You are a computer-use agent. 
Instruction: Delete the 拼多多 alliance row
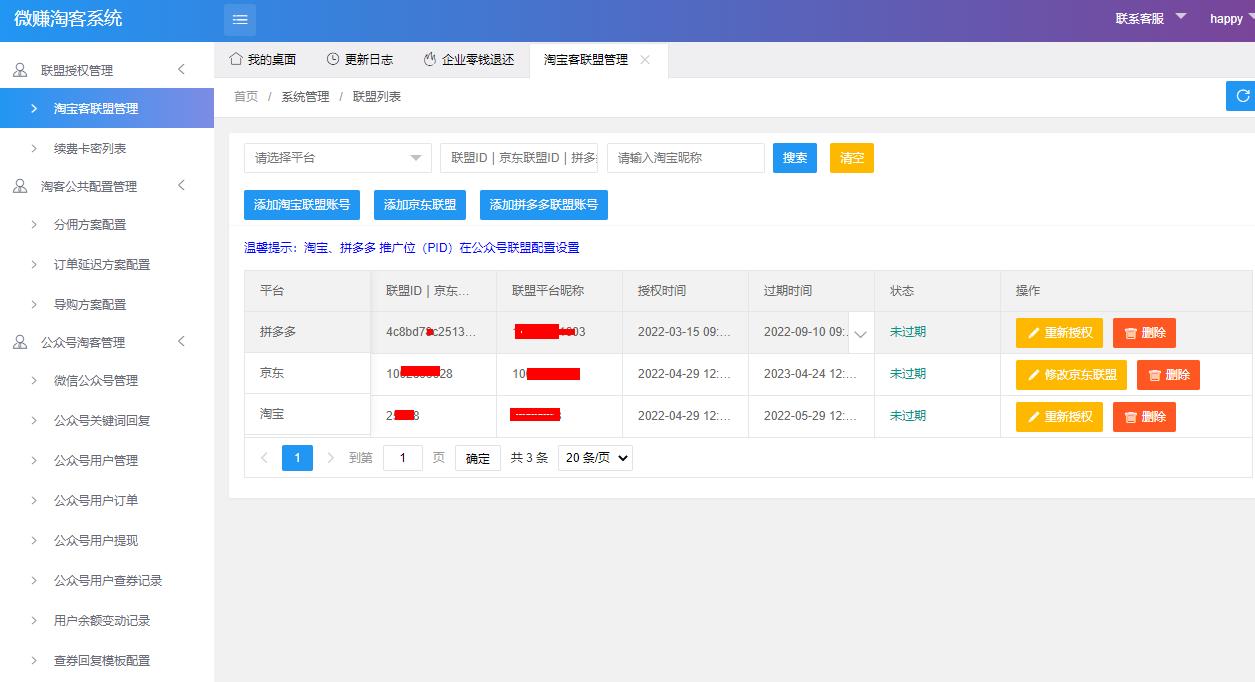[1144, 333]
